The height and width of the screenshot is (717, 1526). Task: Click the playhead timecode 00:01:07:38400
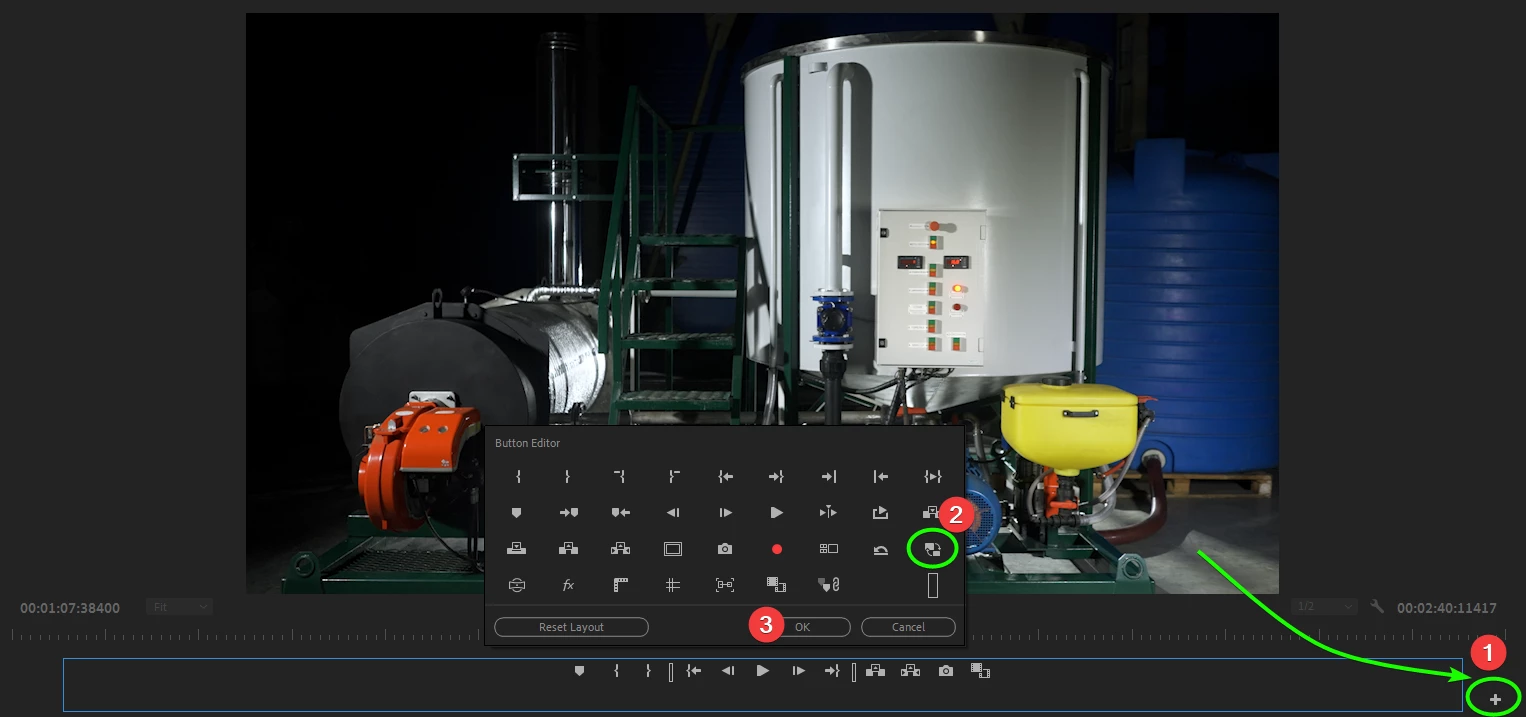(70, 608)
